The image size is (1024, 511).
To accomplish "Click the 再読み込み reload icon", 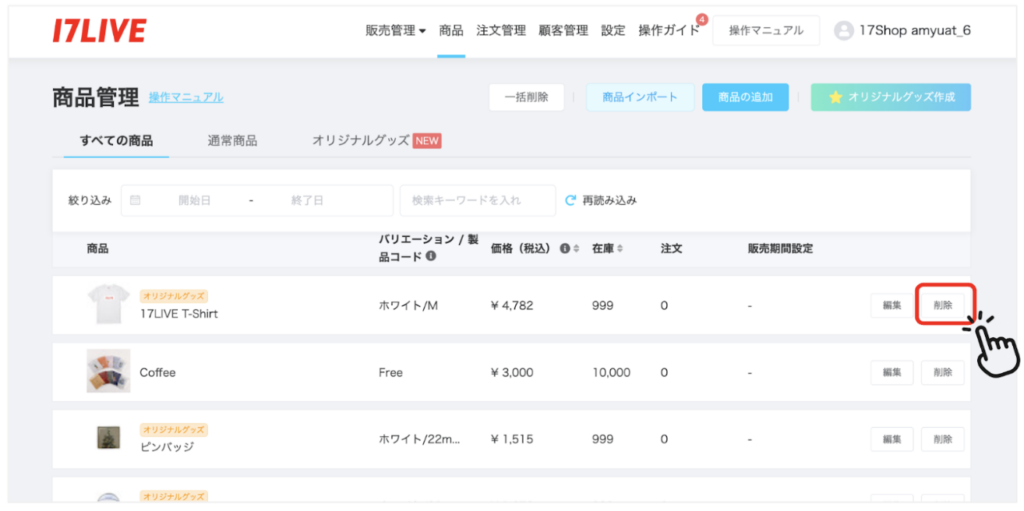I will coord(571,201).
